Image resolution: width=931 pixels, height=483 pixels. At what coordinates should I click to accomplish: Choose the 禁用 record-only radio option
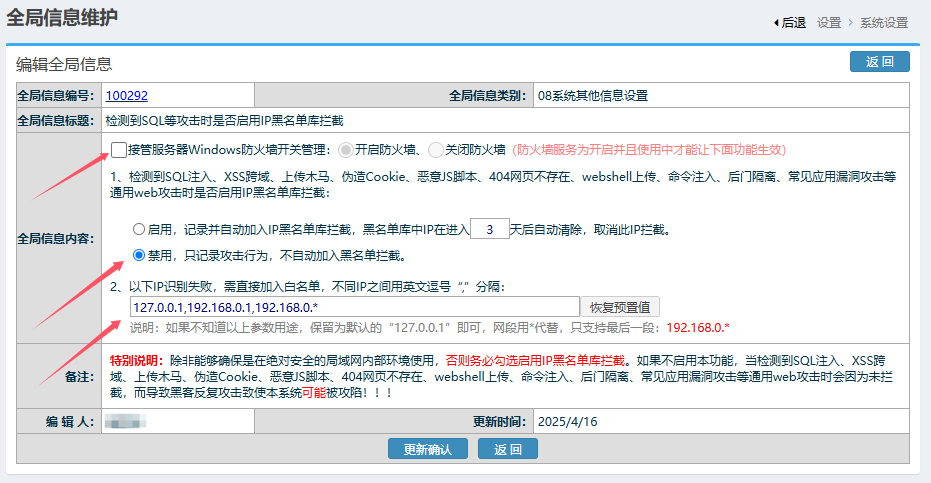139,255
